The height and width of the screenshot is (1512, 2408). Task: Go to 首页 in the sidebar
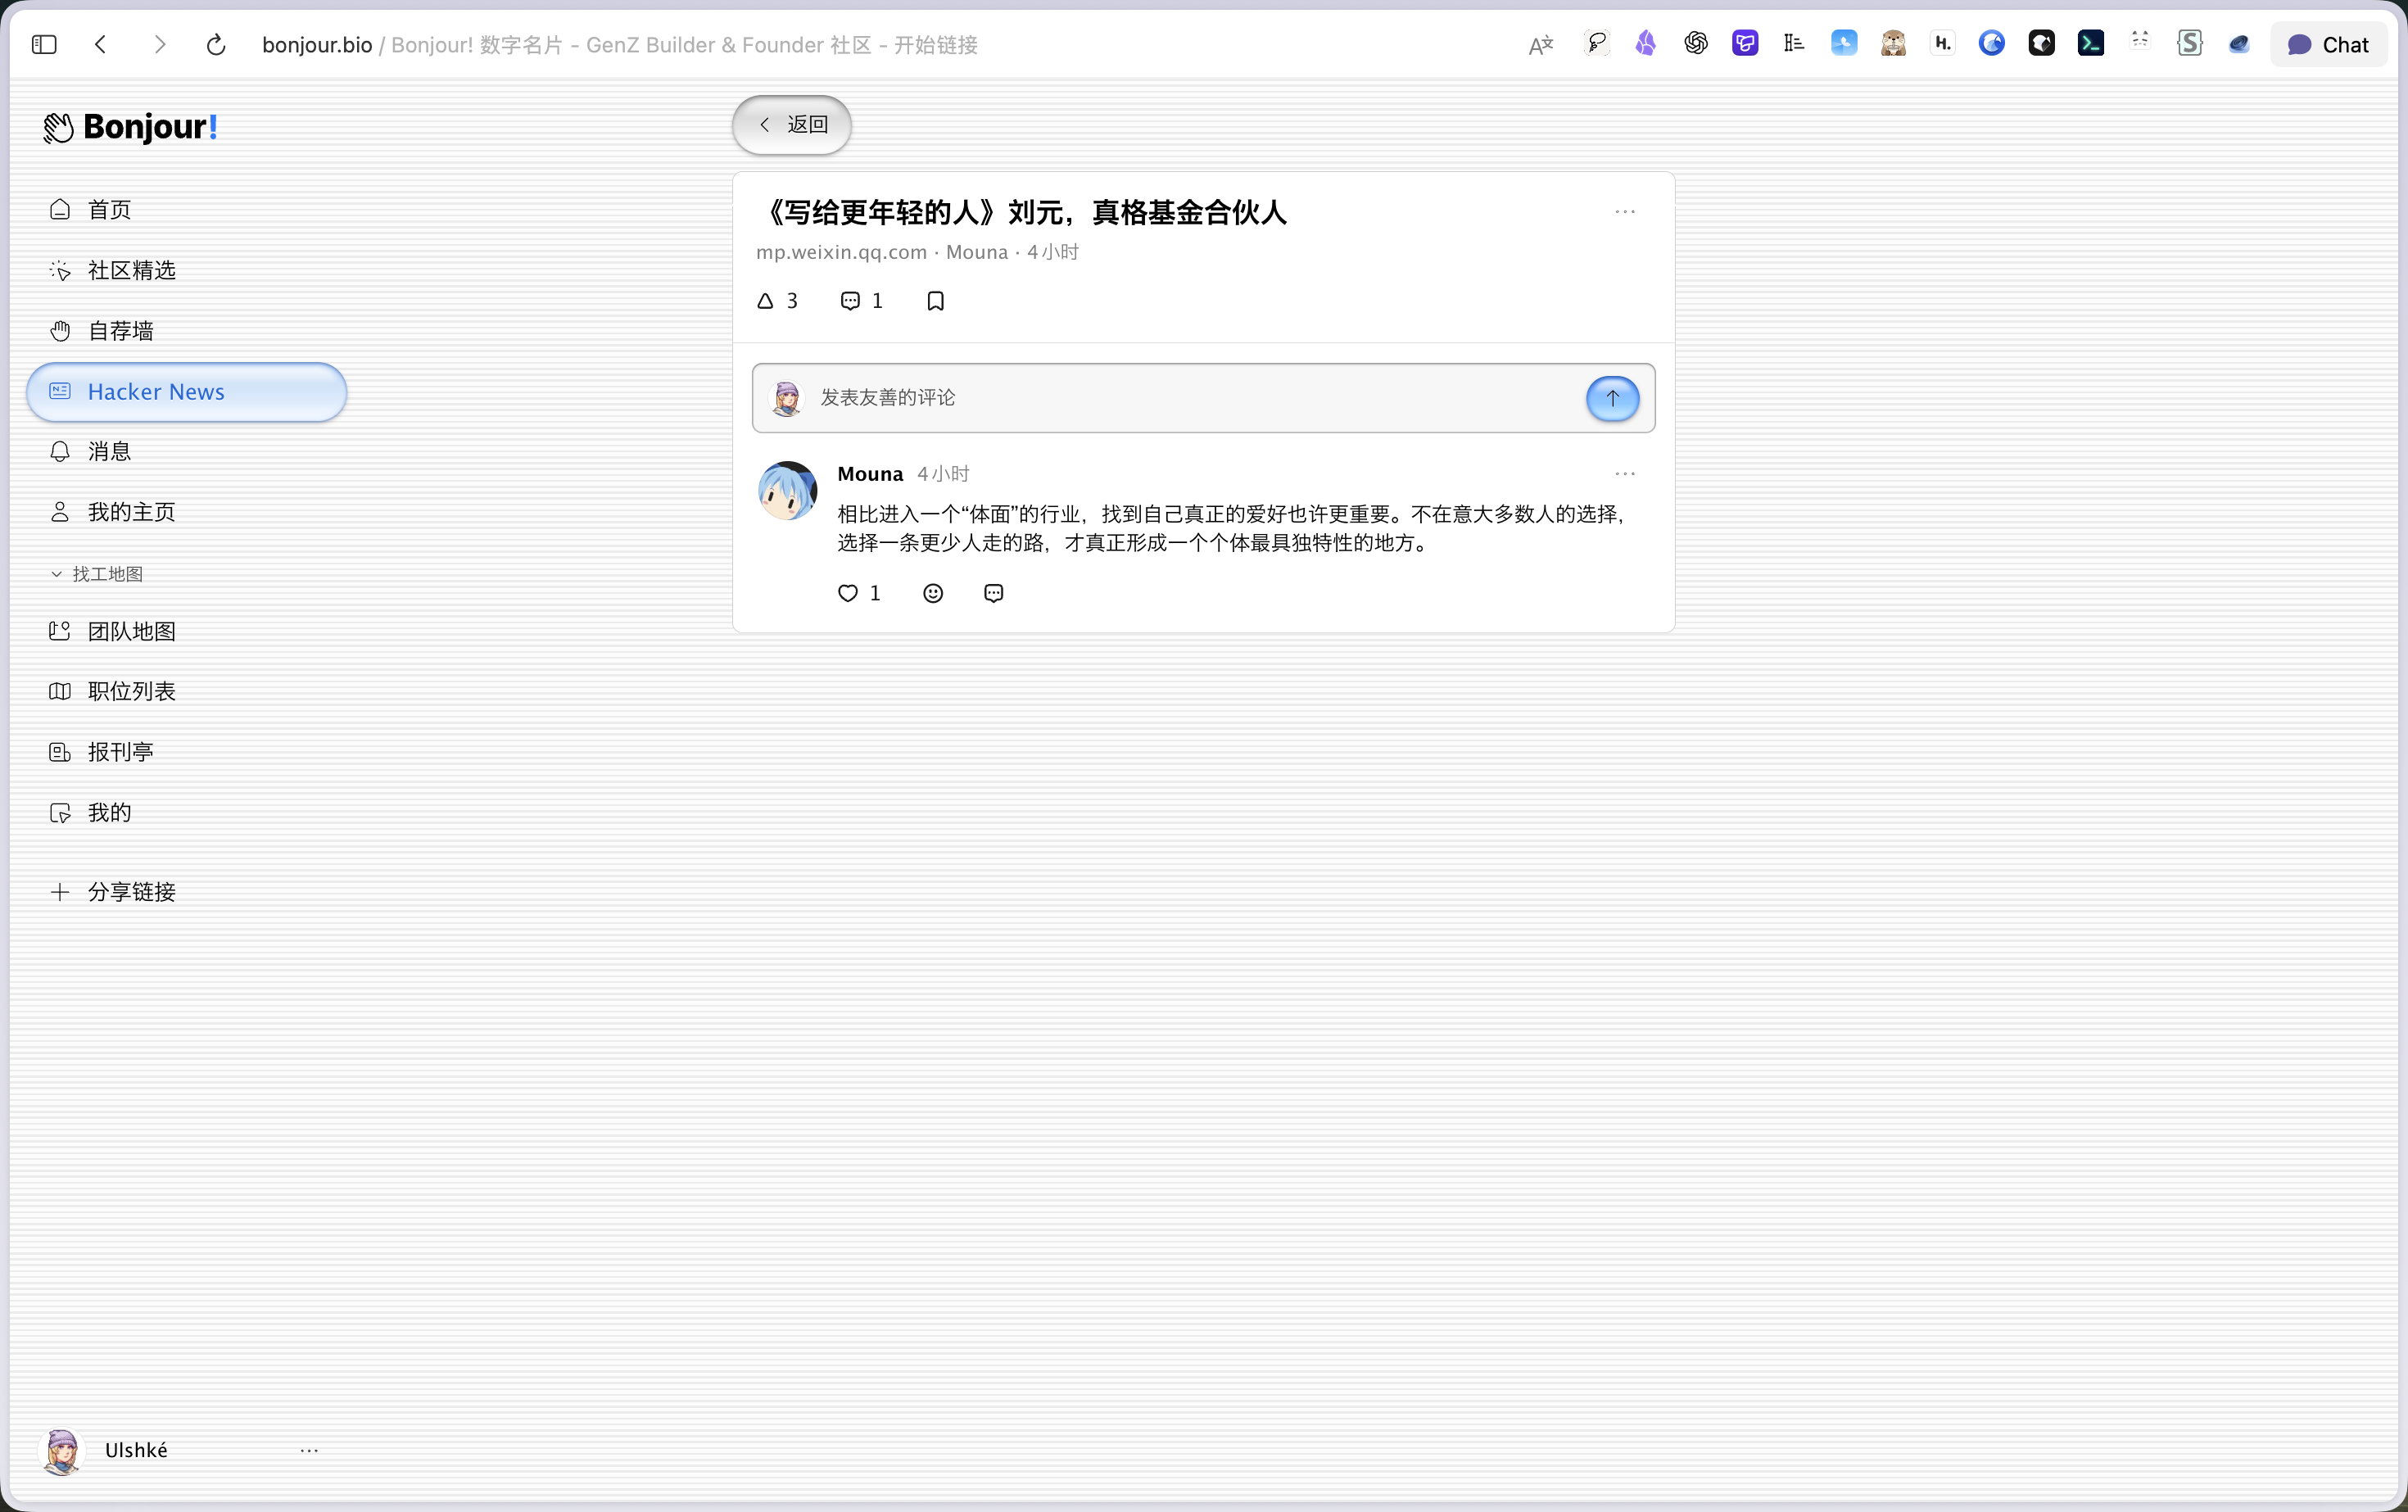click(x=186, y=210)
